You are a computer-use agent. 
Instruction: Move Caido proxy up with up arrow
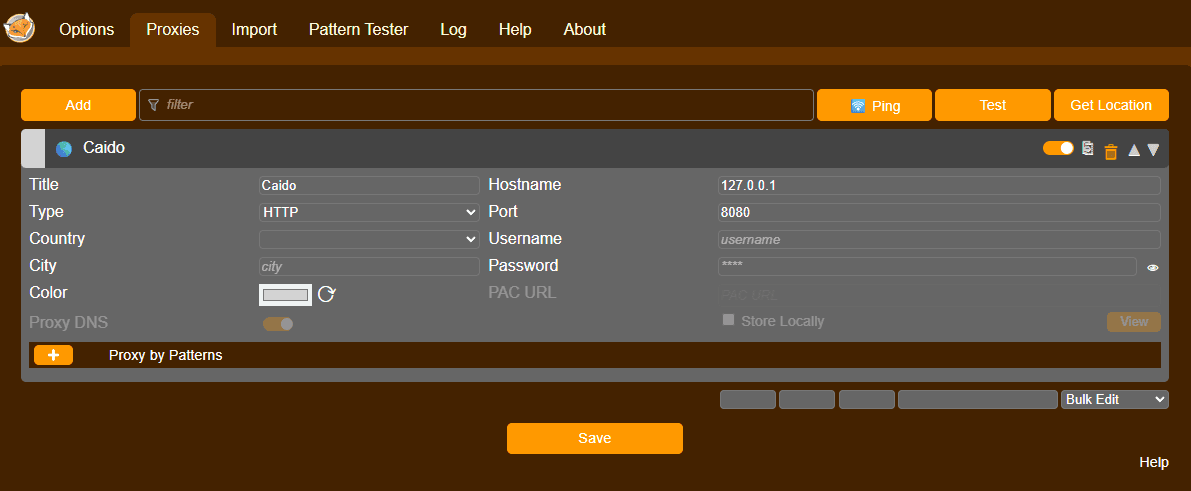1134,150
